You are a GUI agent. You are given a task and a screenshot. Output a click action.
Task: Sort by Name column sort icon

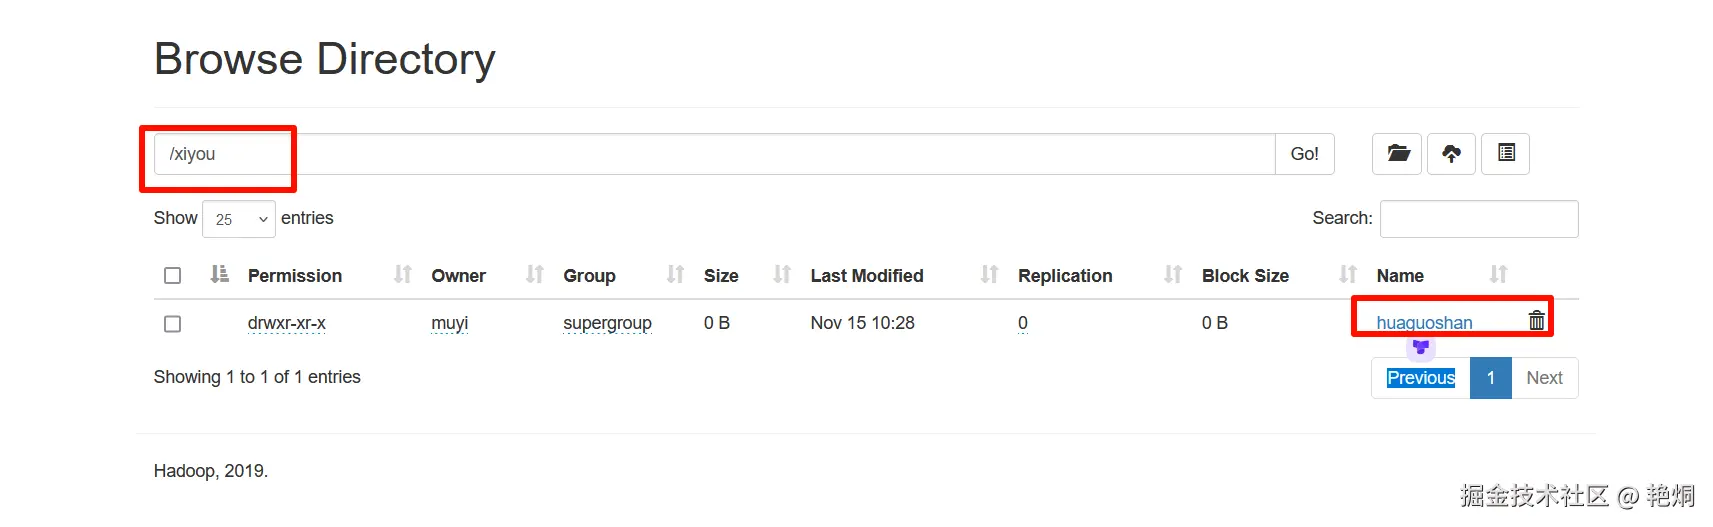point(1498,275)
